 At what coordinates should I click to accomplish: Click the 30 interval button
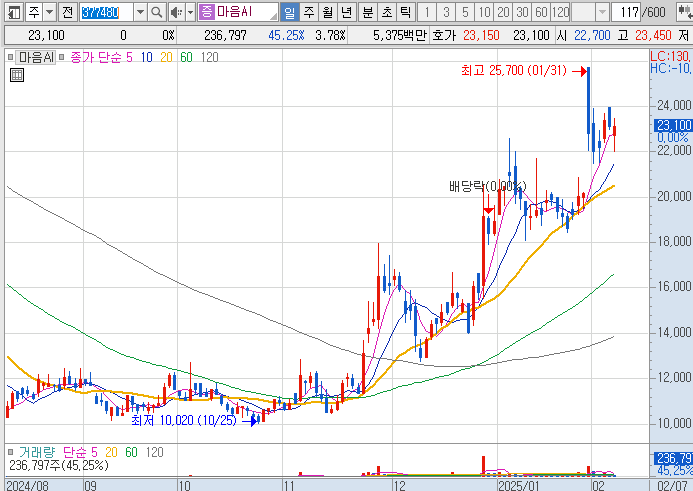522,12
